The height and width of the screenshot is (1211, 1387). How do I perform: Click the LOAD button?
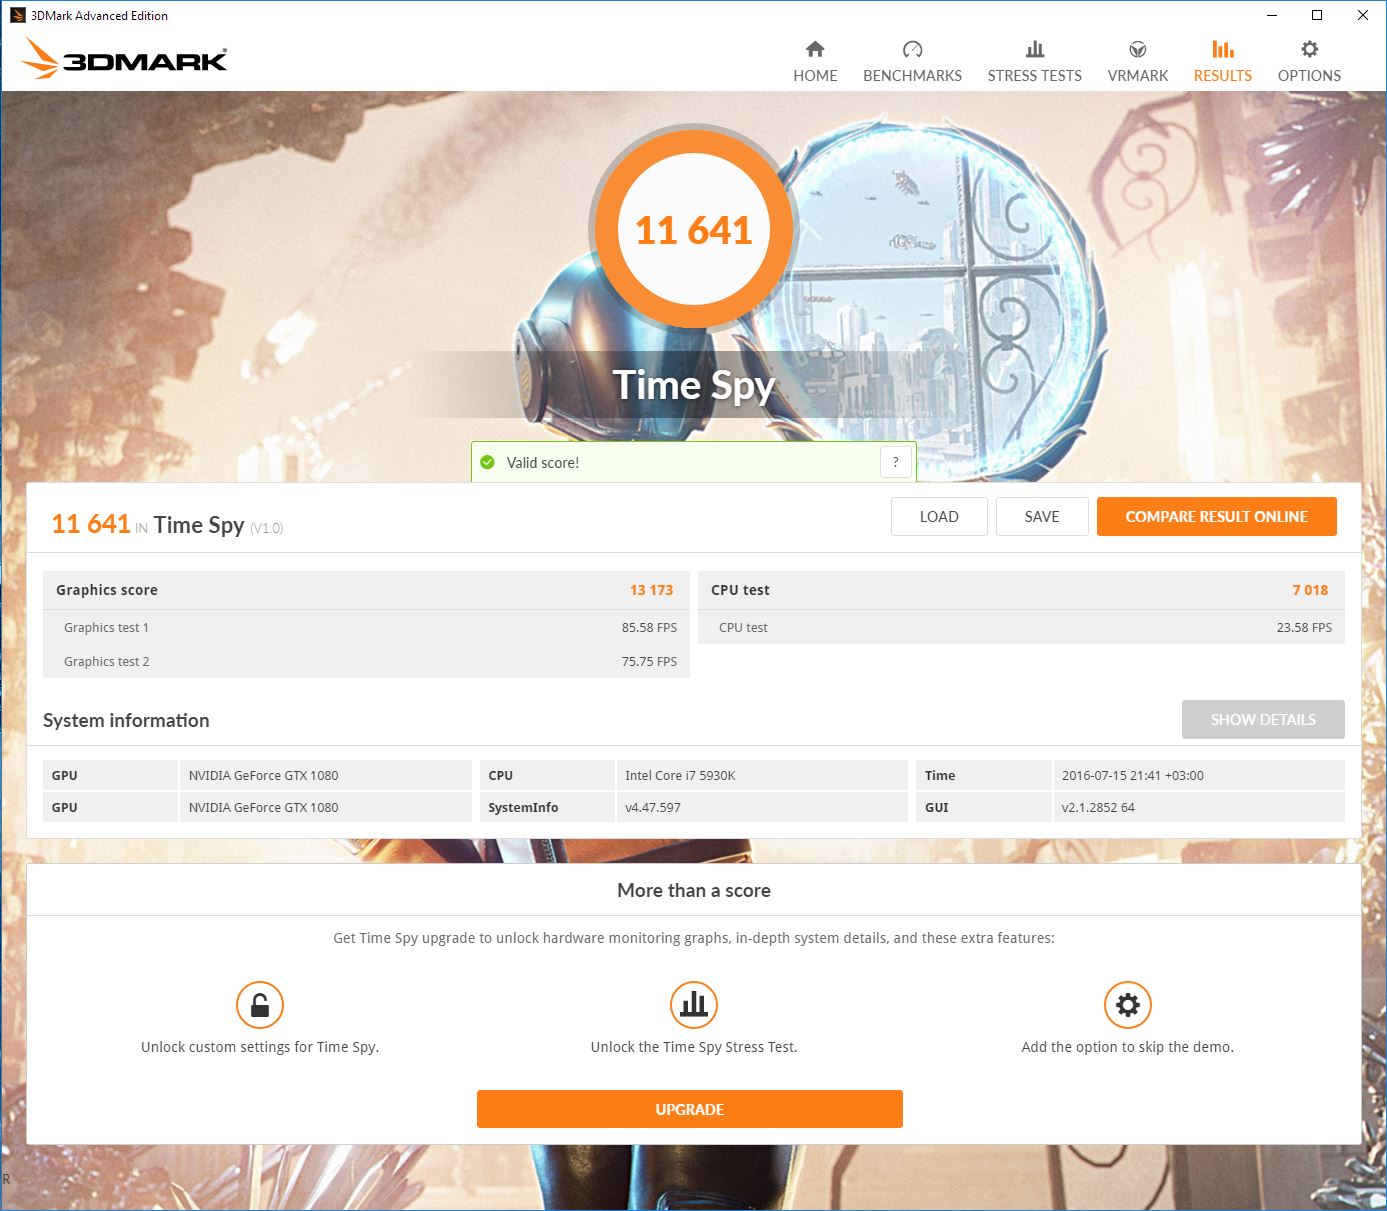click(x=939, y=516)
